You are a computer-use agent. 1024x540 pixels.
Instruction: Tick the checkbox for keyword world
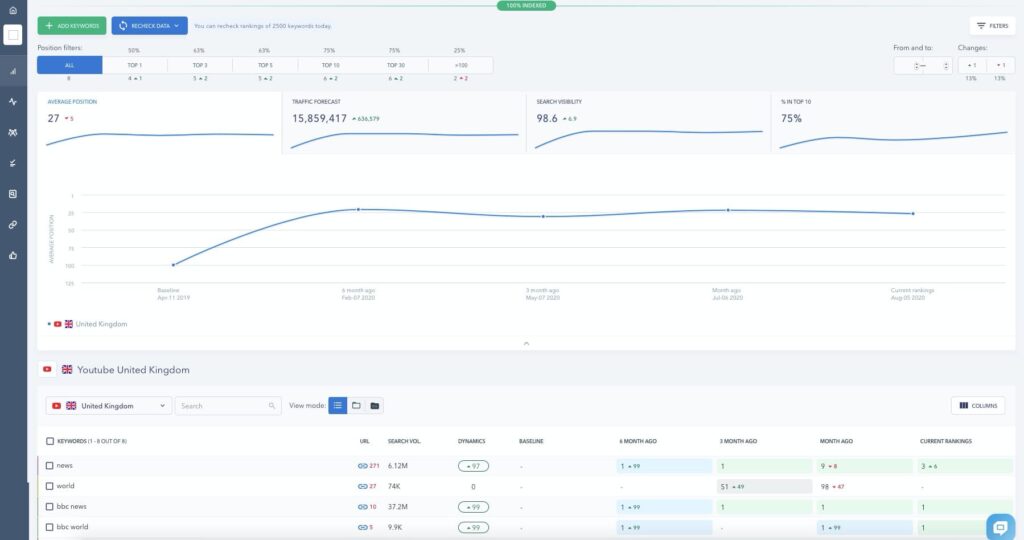(50, 486)
